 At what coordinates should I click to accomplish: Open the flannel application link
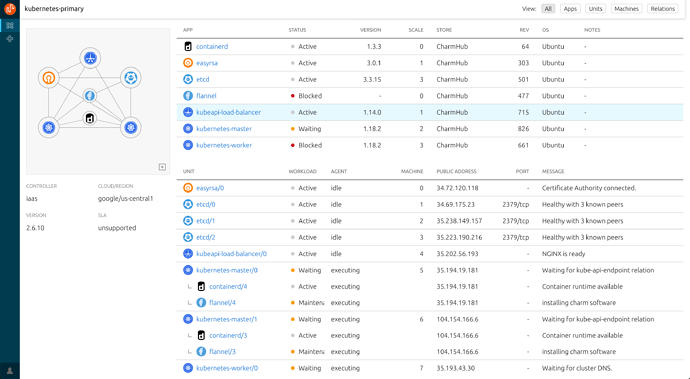pos(206,96)
